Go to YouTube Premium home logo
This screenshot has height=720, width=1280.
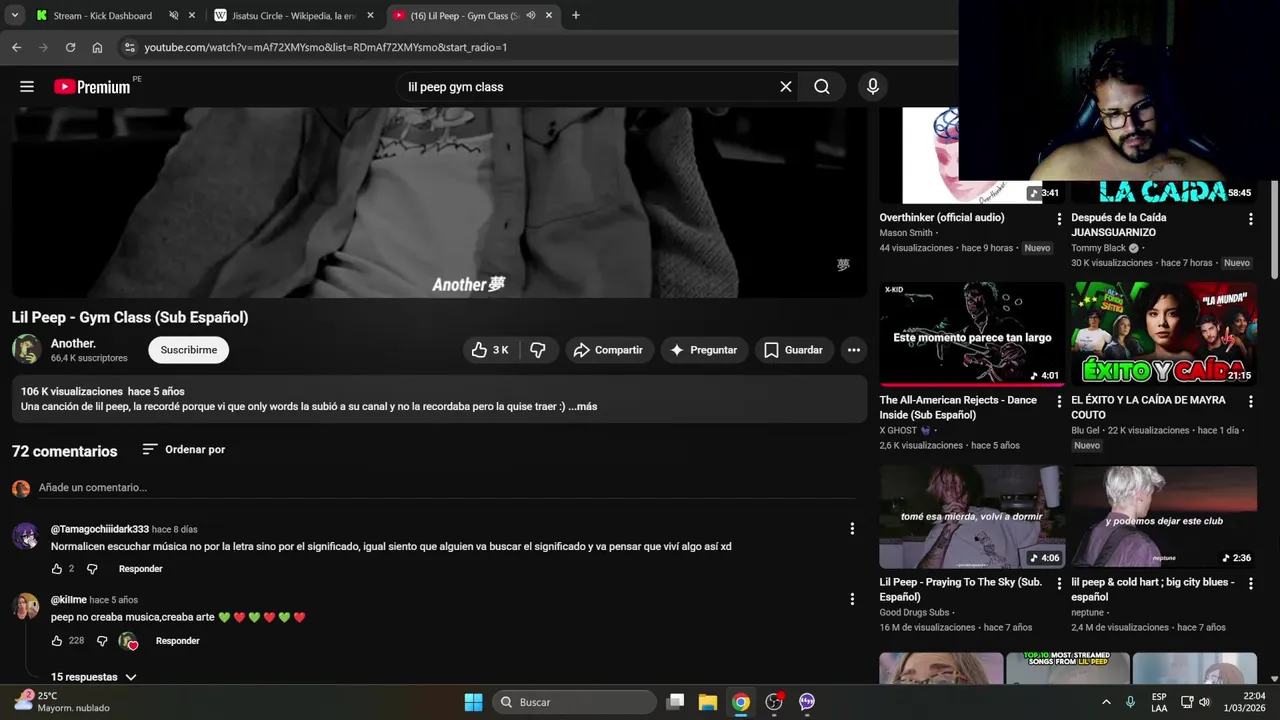point(92,87)
